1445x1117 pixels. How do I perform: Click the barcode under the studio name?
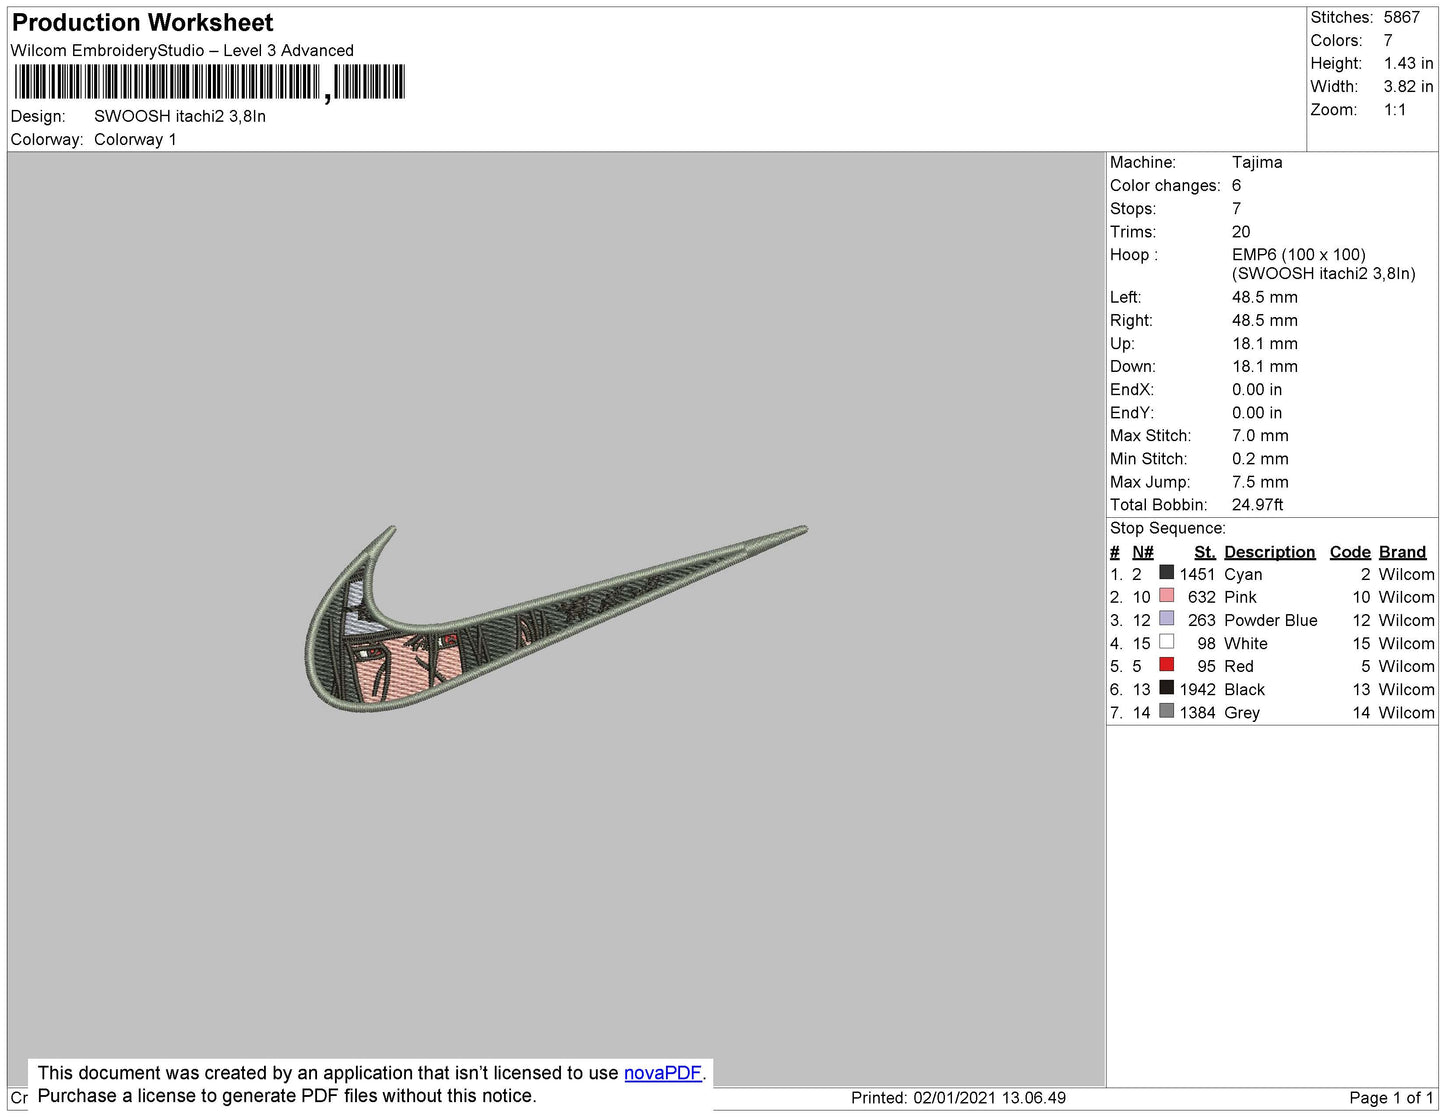(x=210, y=82)
